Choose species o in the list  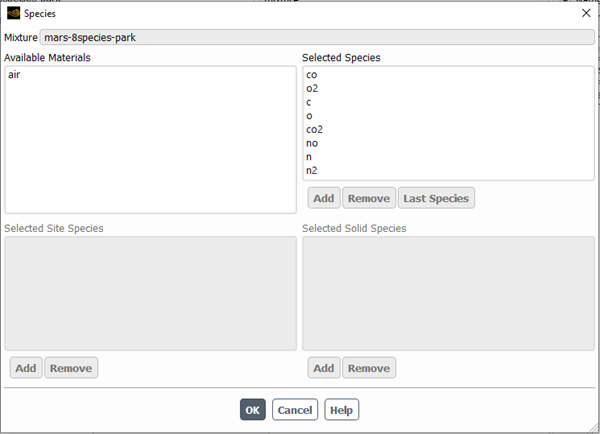pos(310,116)
